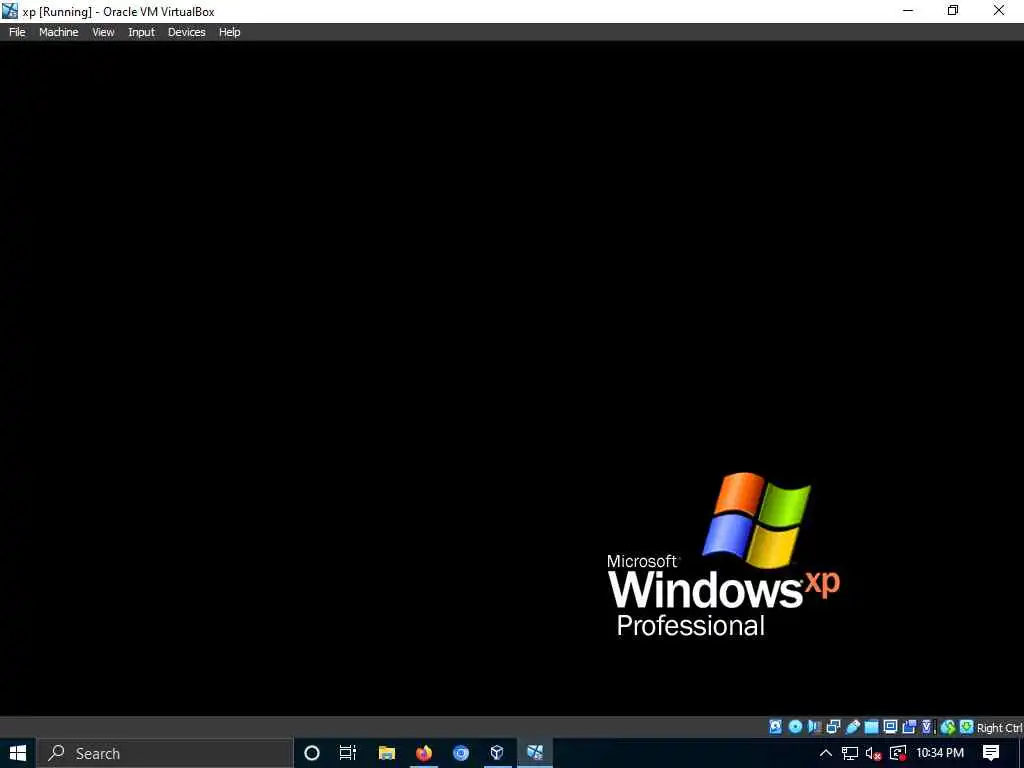Viewport: 1024px width, 768px height.
Task: Click the mouse integration status icon
Action: 948,727
